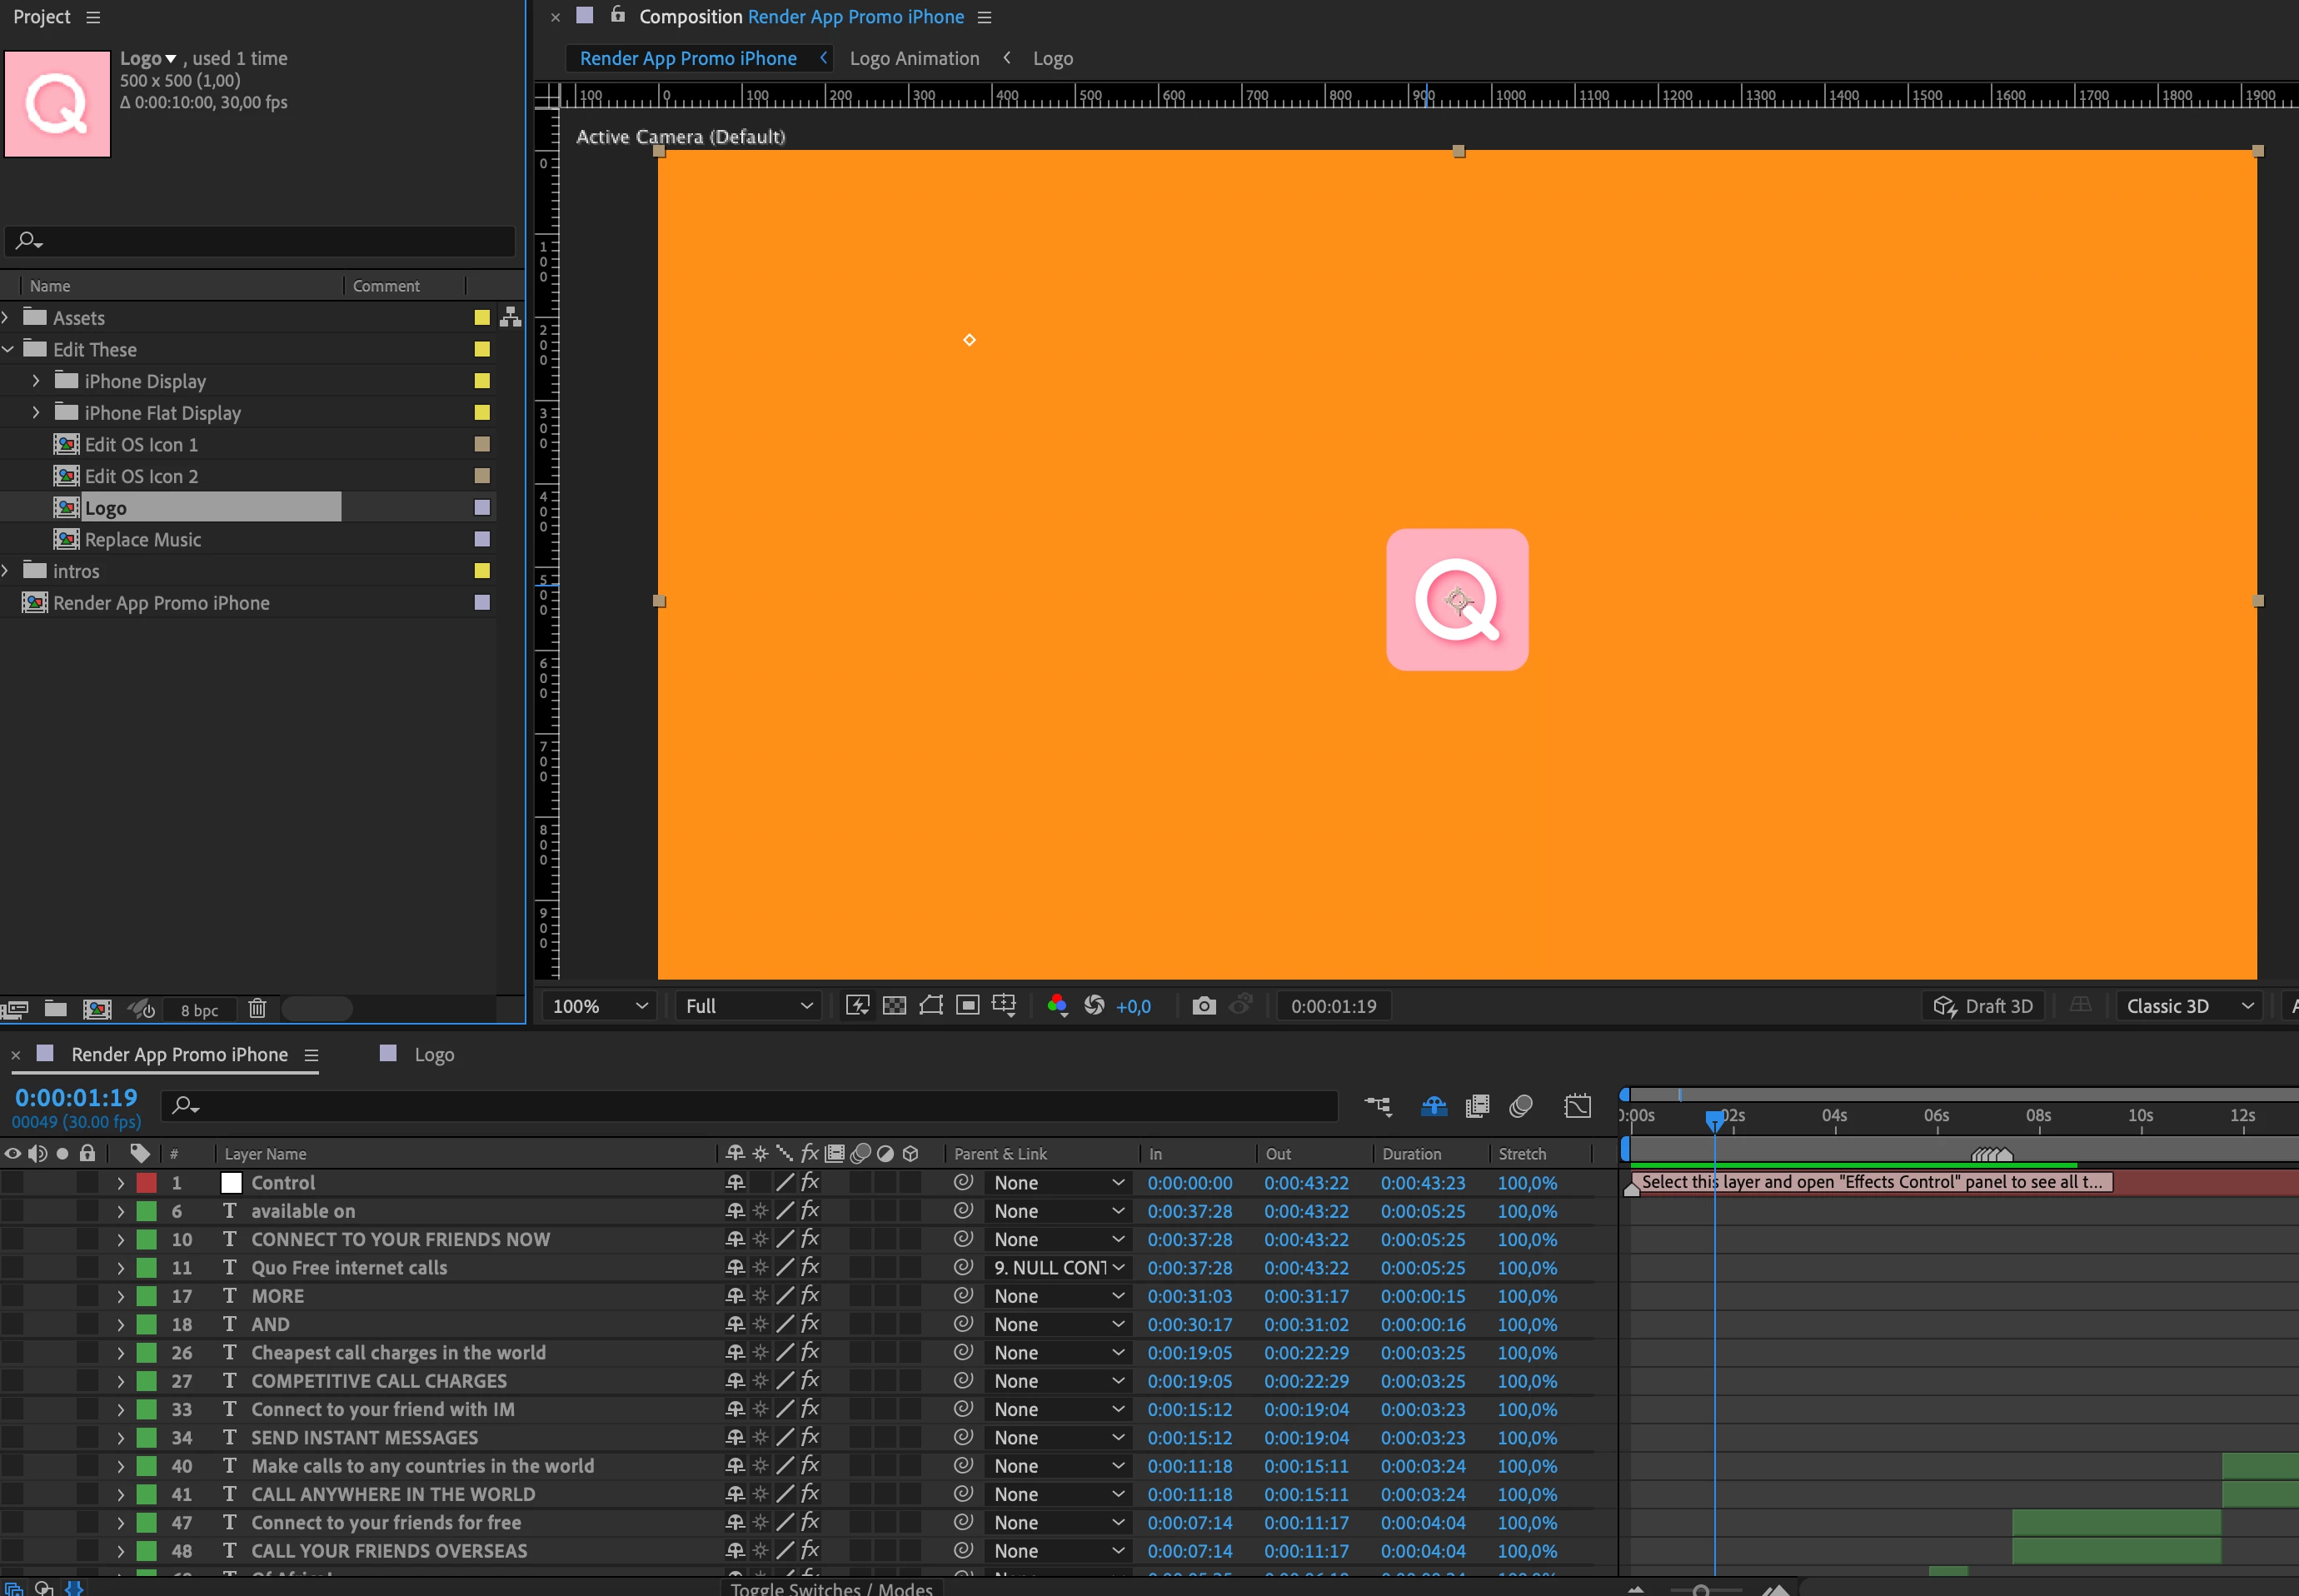Click the 8 bpc color depth button
The height and width of the screenshot is (1596, 2299).
coord(199,1010)
